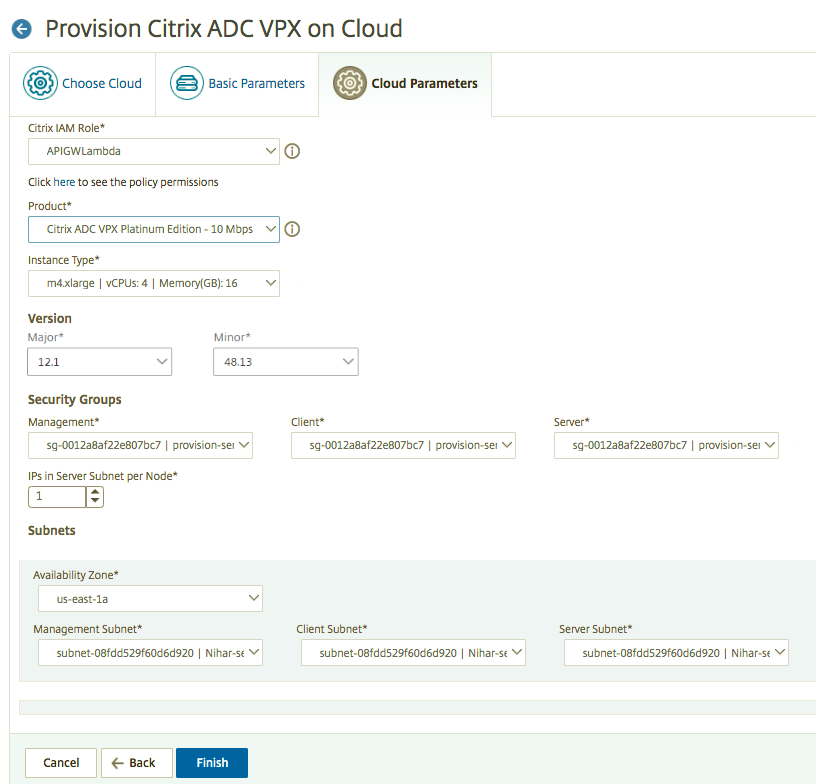Click the Choose Cloud gear icon
This screenshot has height=784, width=816.
[x=40, y=83]
